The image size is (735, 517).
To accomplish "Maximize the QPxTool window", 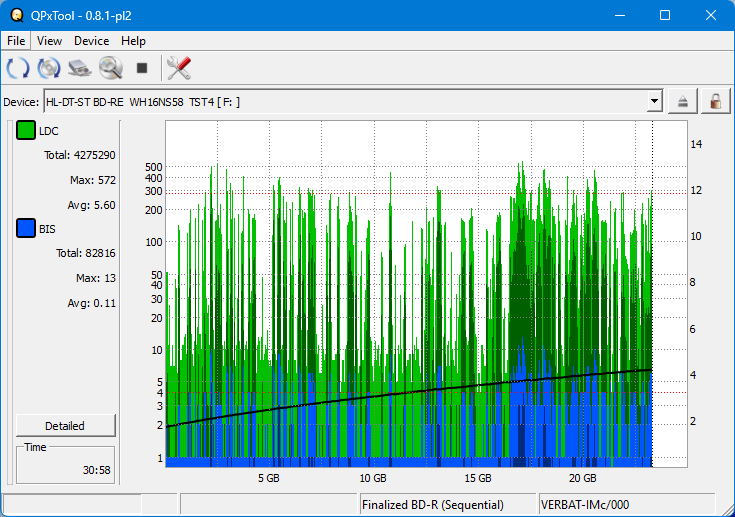I will [665, 15].
